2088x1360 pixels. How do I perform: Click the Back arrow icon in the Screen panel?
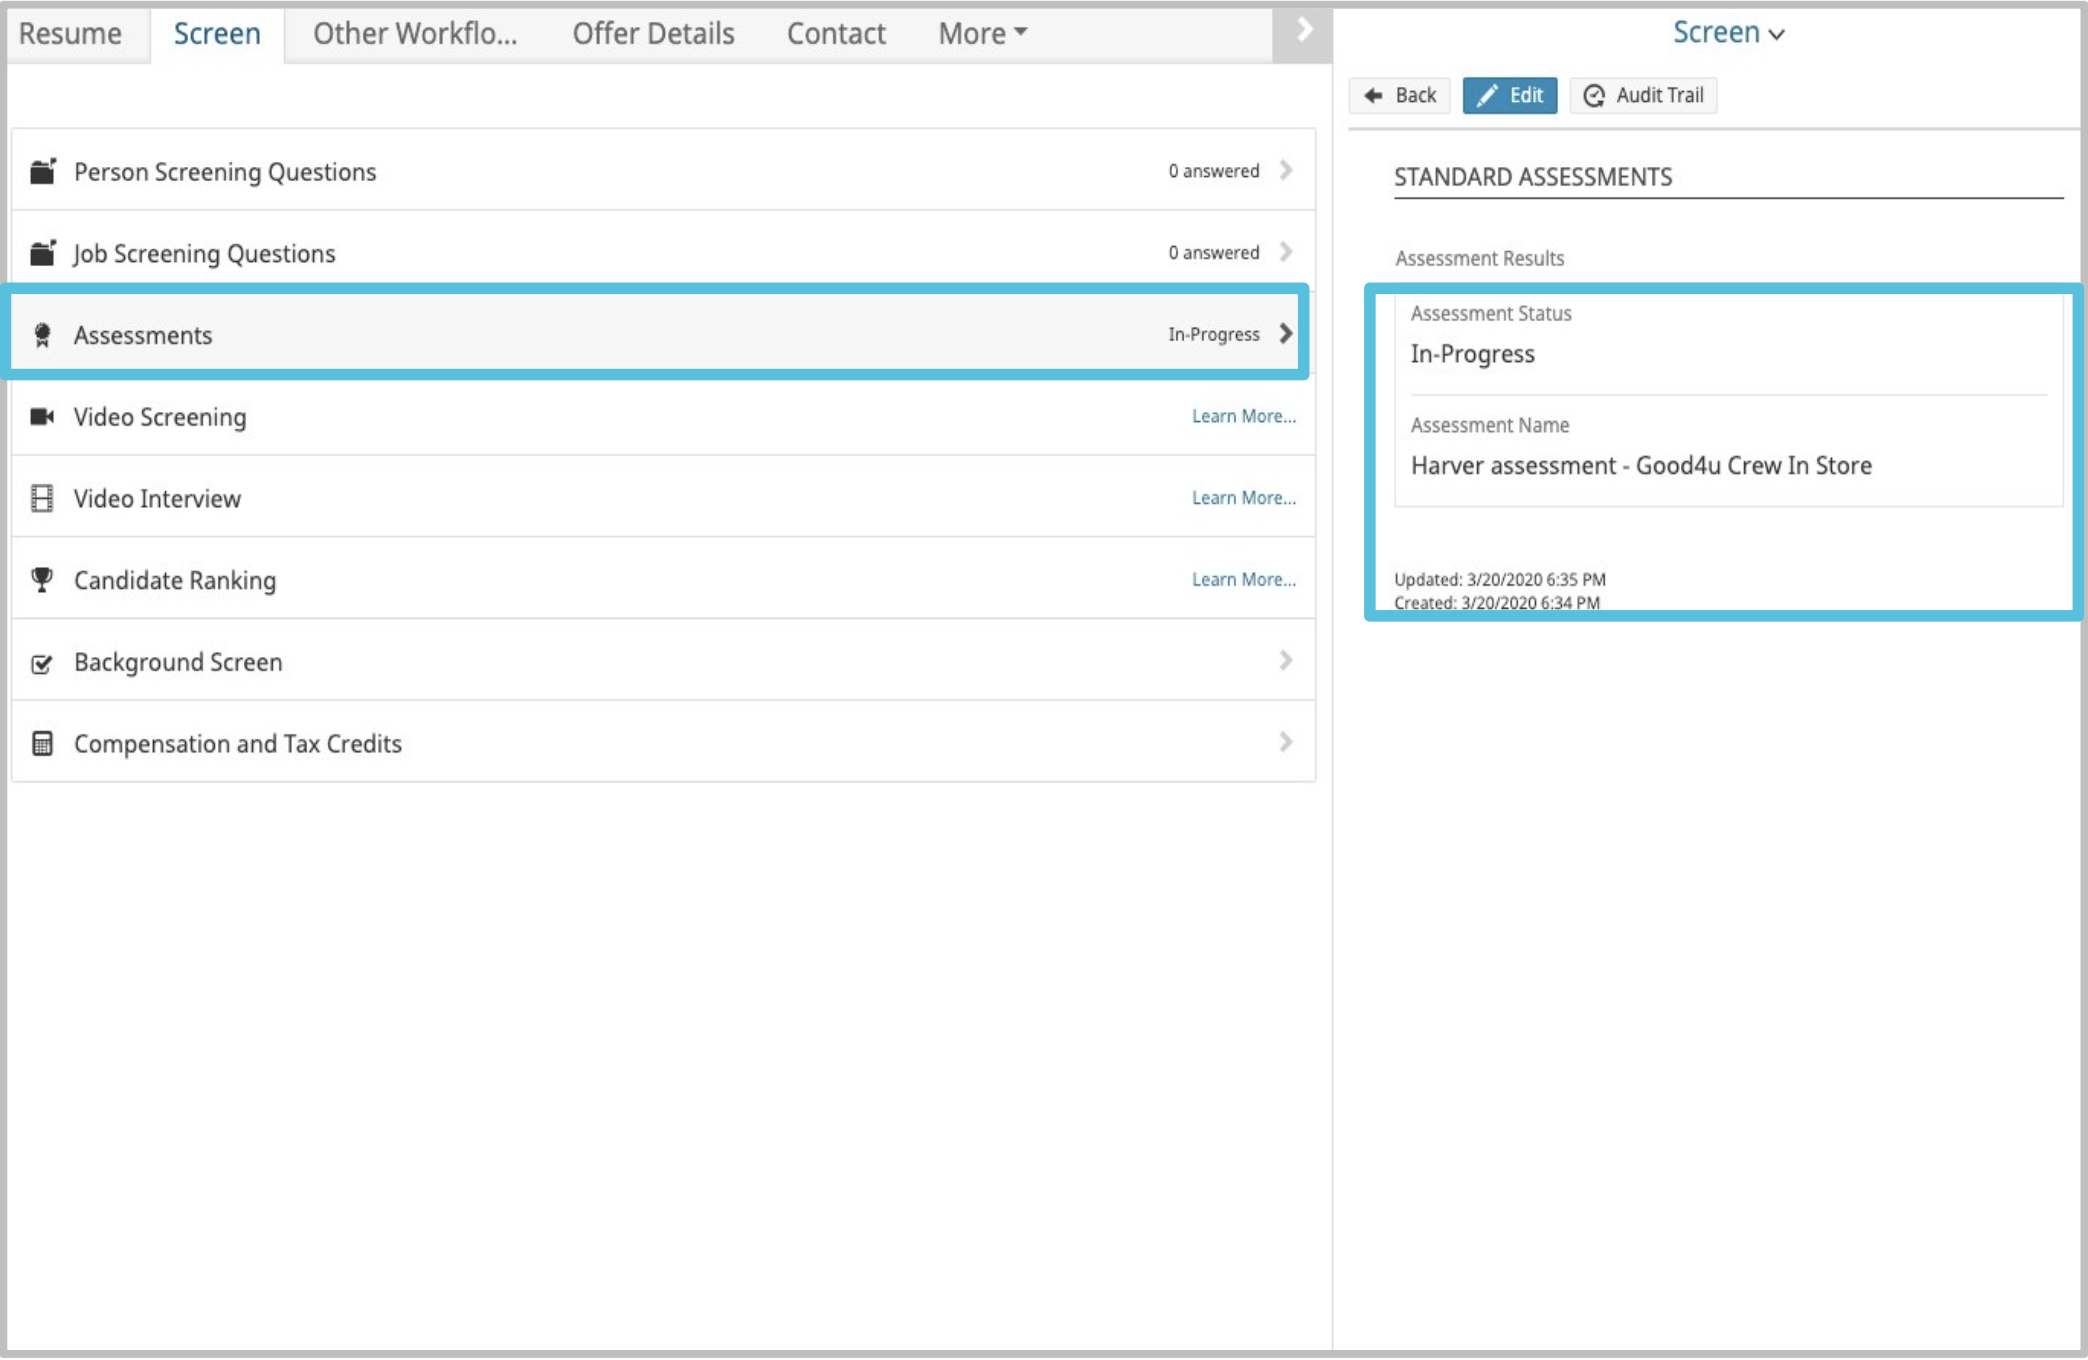(1374, 95)
